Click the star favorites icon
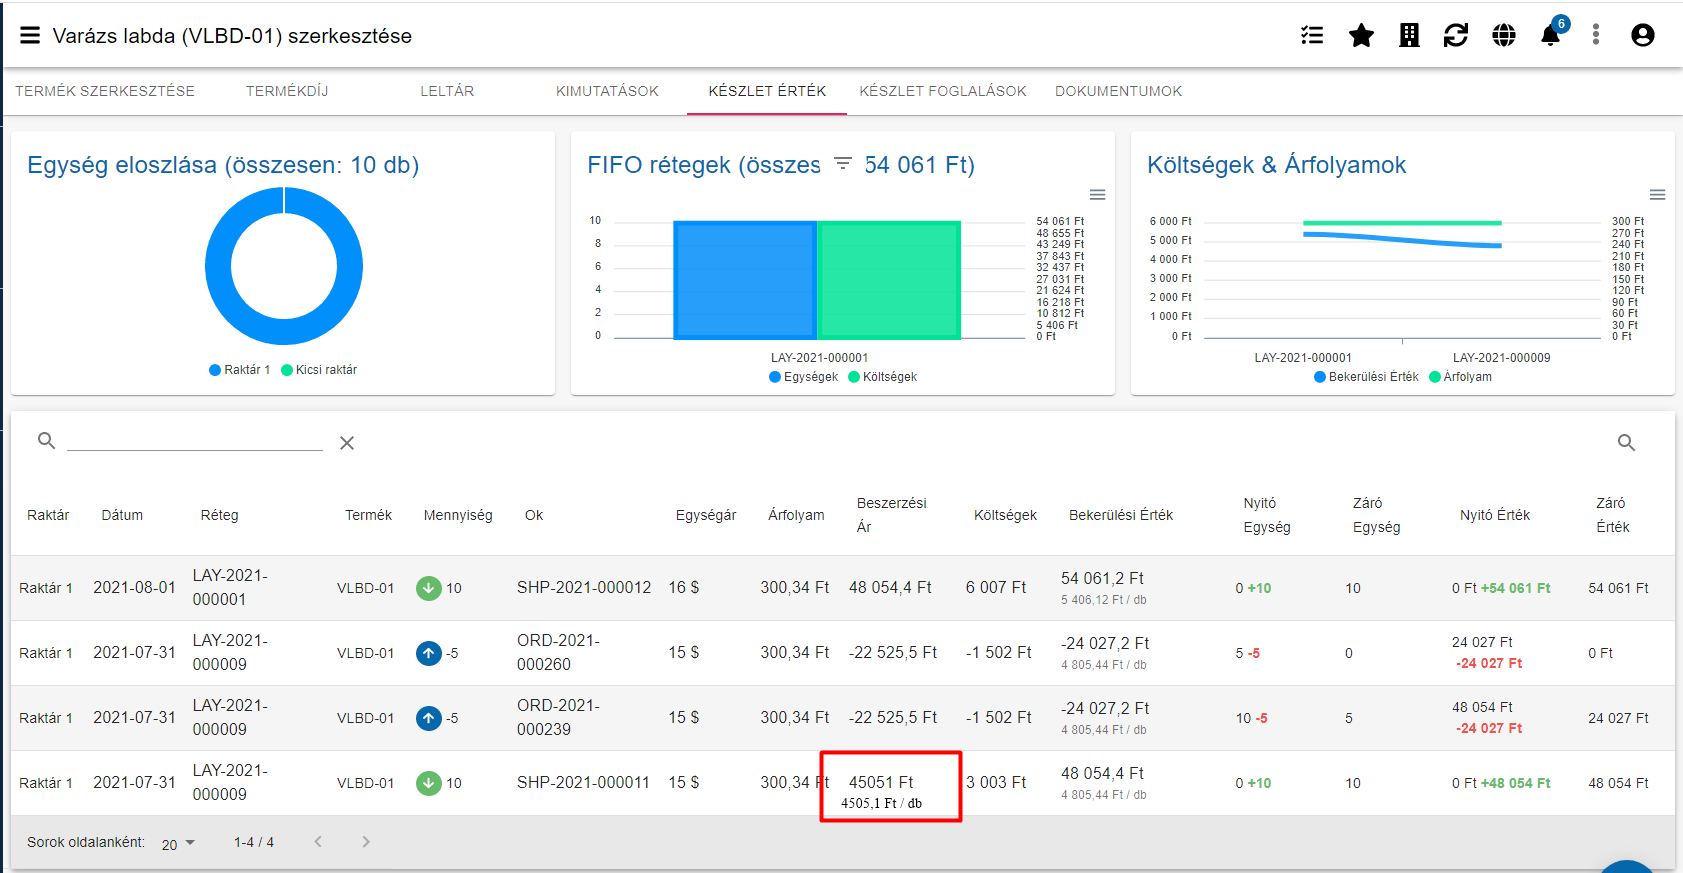 (1361, 36)
